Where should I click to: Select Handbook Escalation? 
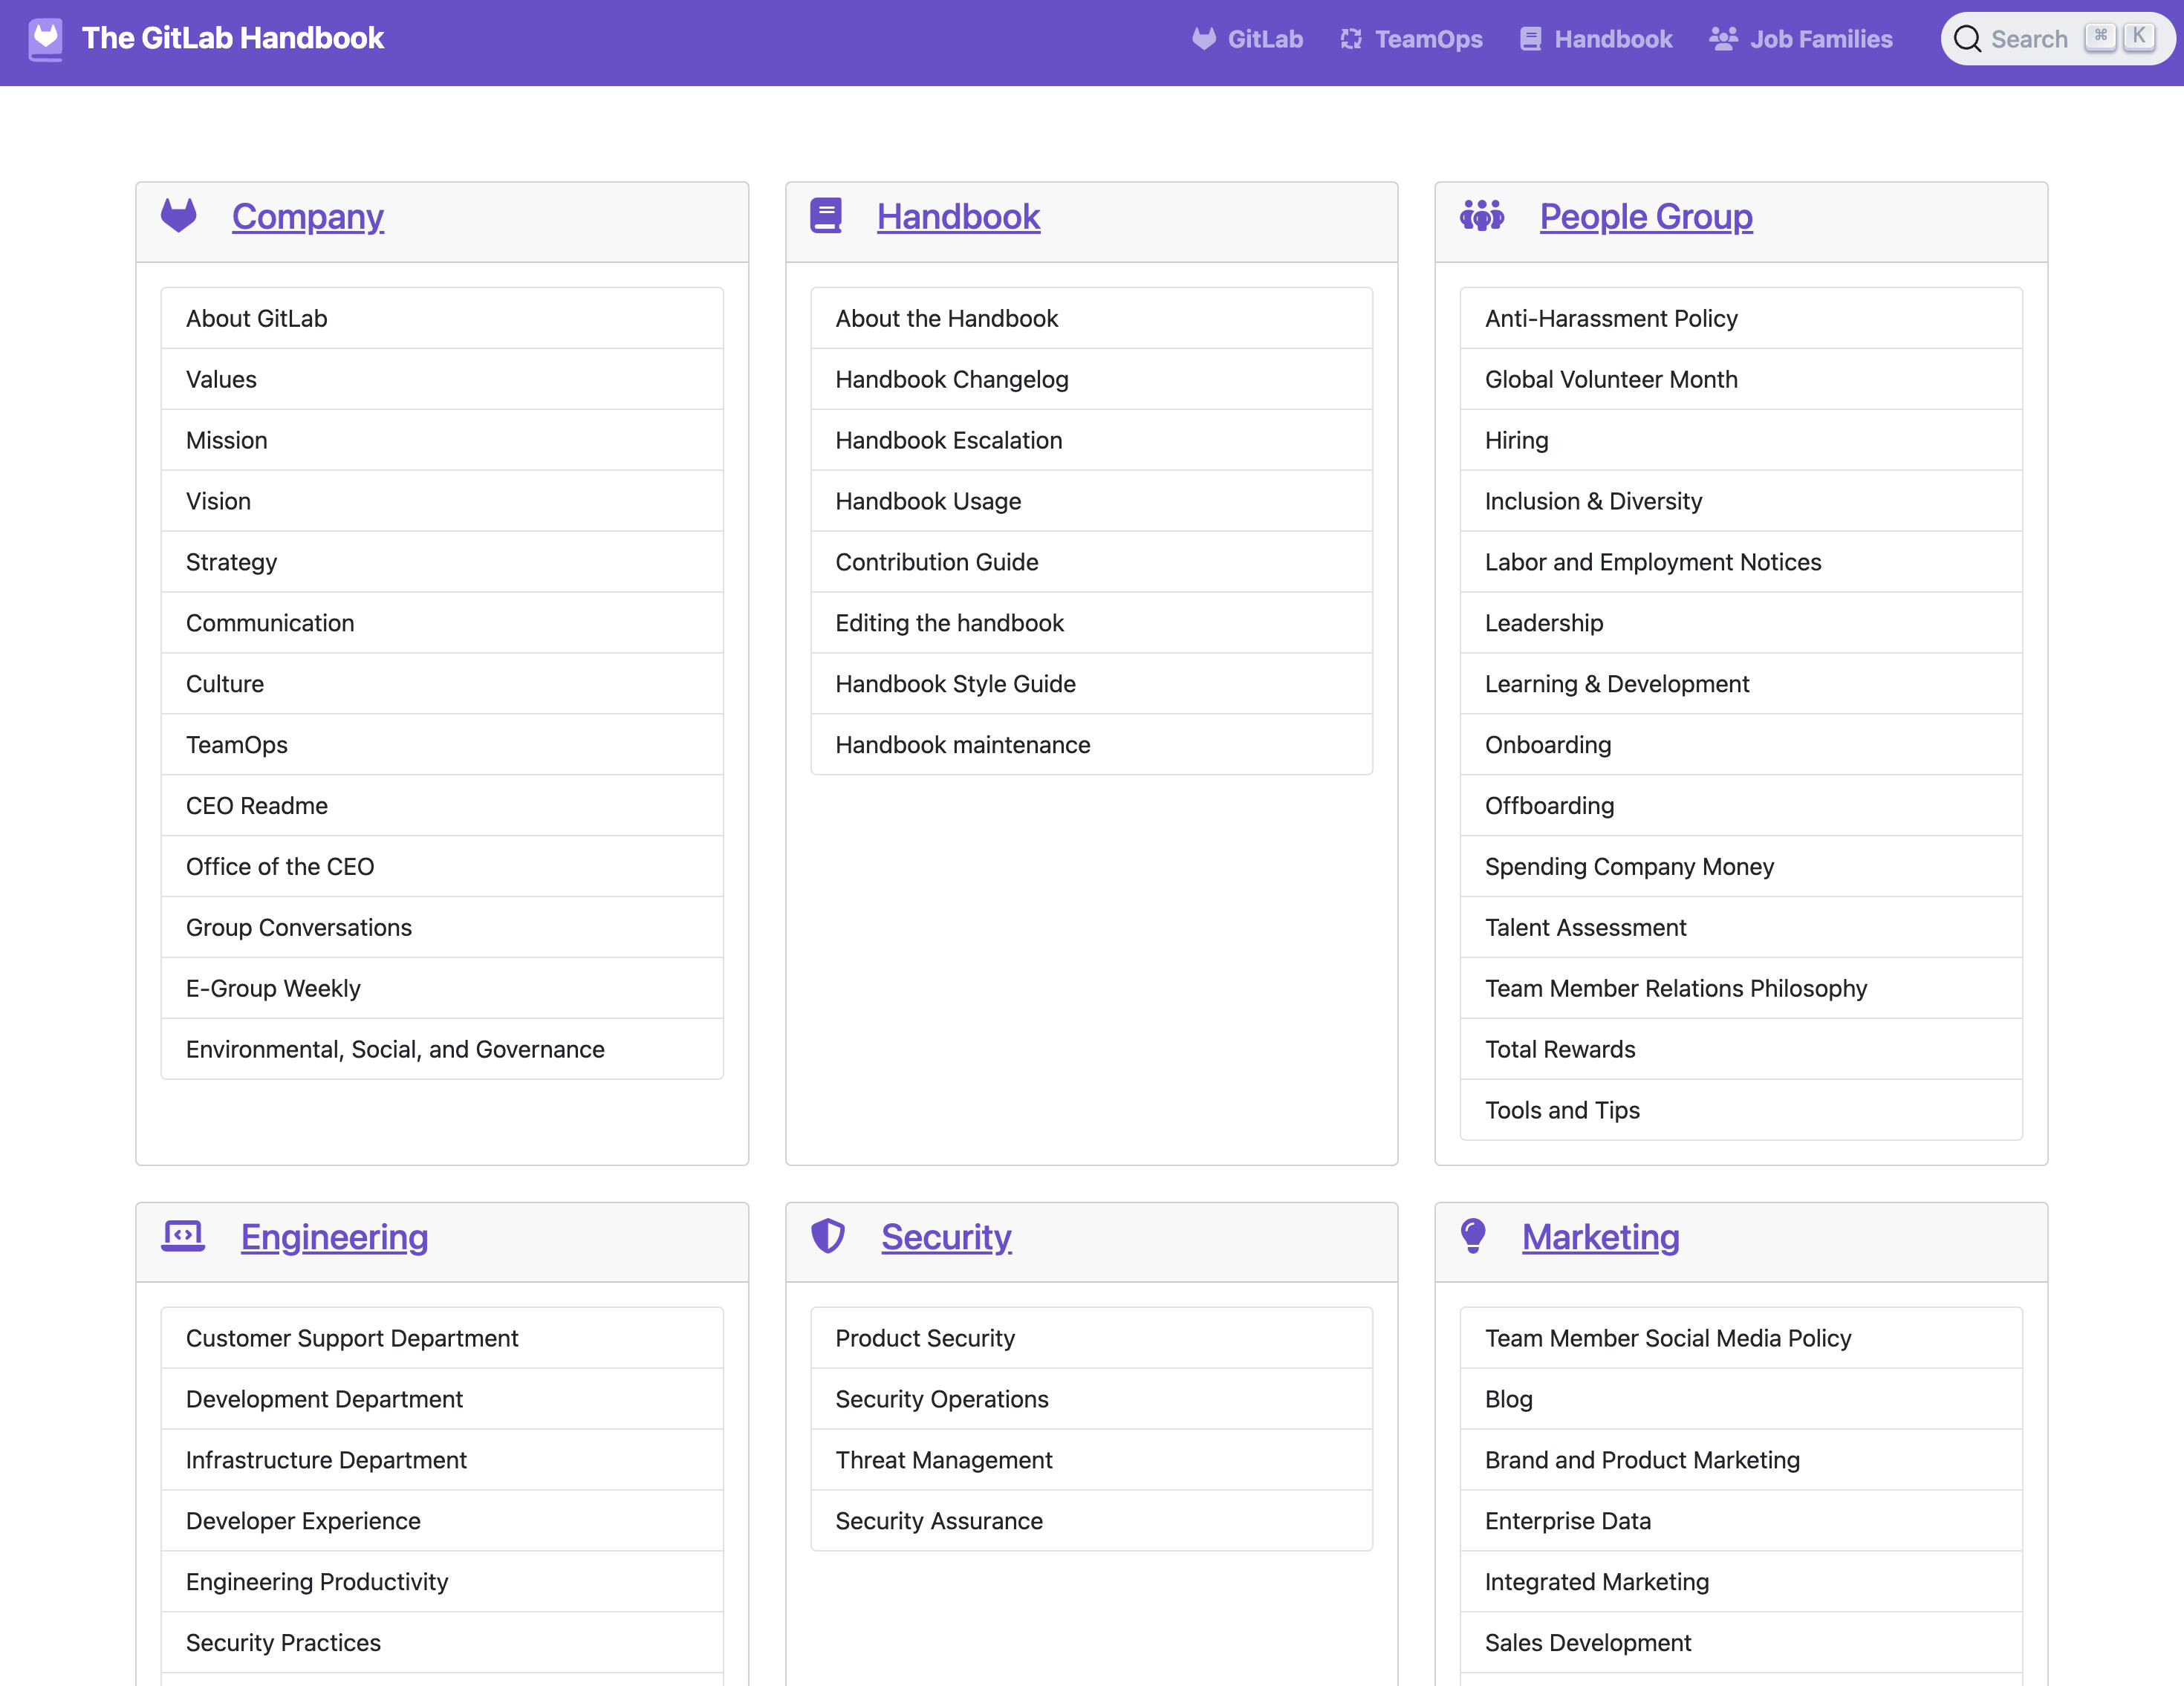point(1092,440)
